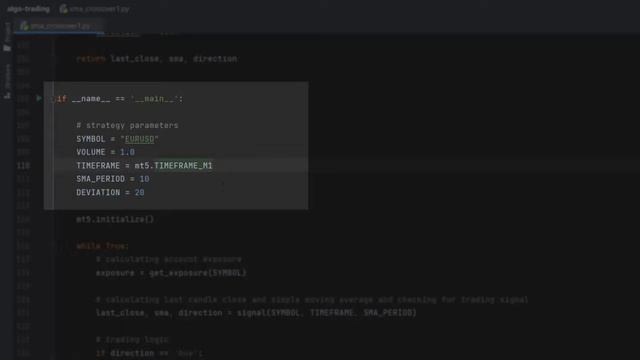This screenshot has height=360, width=640.
Task: Click mt5.TIMEFRAME_M1 in the TIMEFRAME line
Action: click(x=173, y=166)
